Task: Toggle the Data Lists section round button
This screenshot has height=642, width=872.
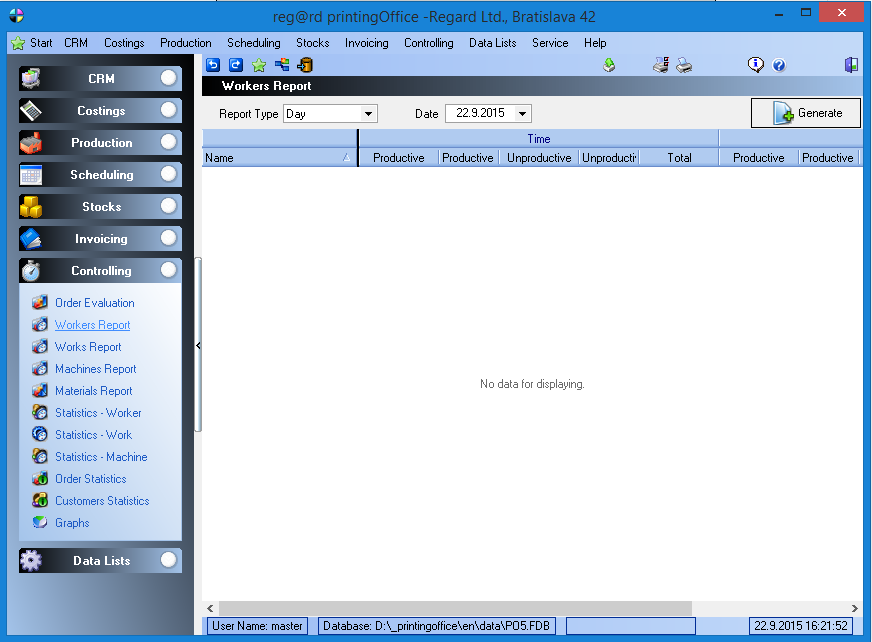Action: point(169,560)
